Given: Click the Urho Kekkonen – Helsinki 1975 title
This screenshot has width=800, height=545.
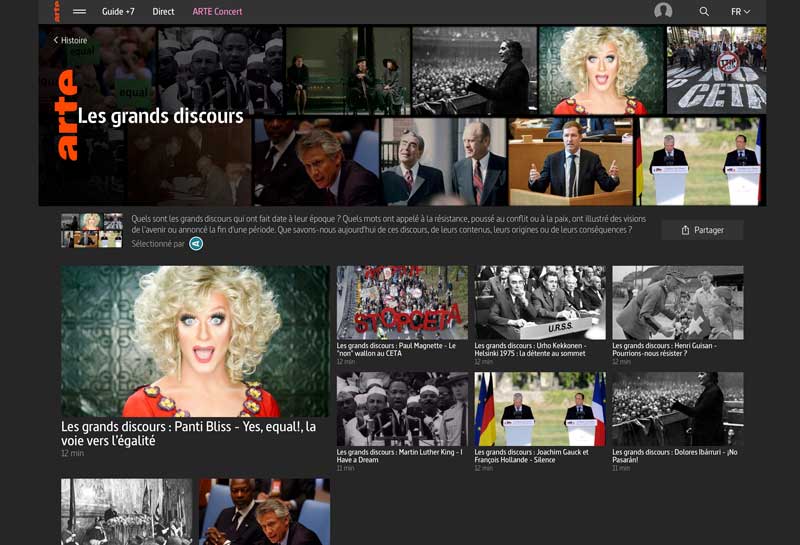Looking at the screenshot, I should coord(531,349).
